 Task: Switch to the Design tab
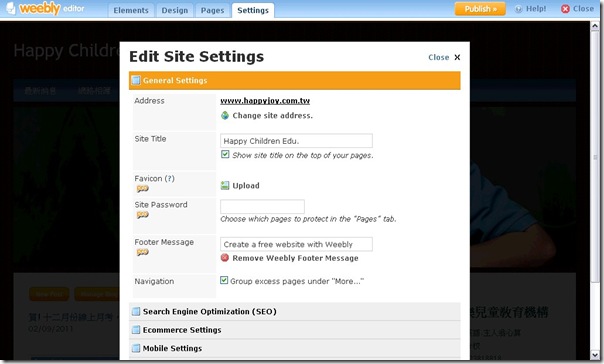pos(174,10)
